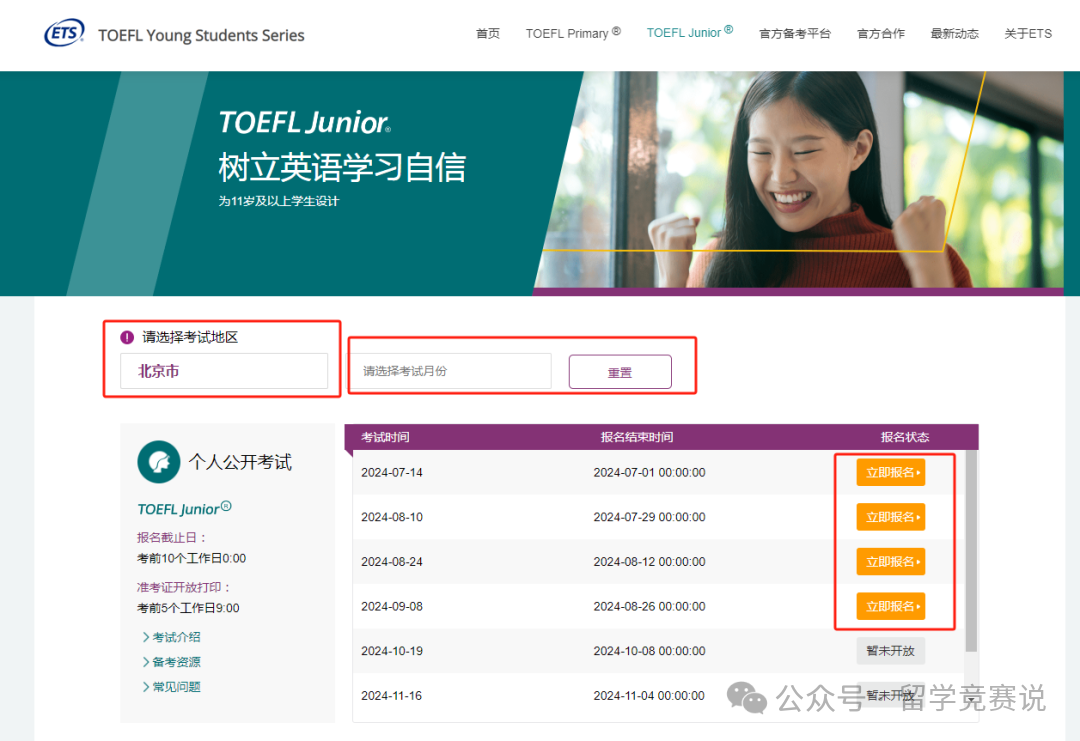Click the green head icon next to 个人公开考试
Image resolution: width=1080 pixels, height=741 pixels.
click(158, 461)
